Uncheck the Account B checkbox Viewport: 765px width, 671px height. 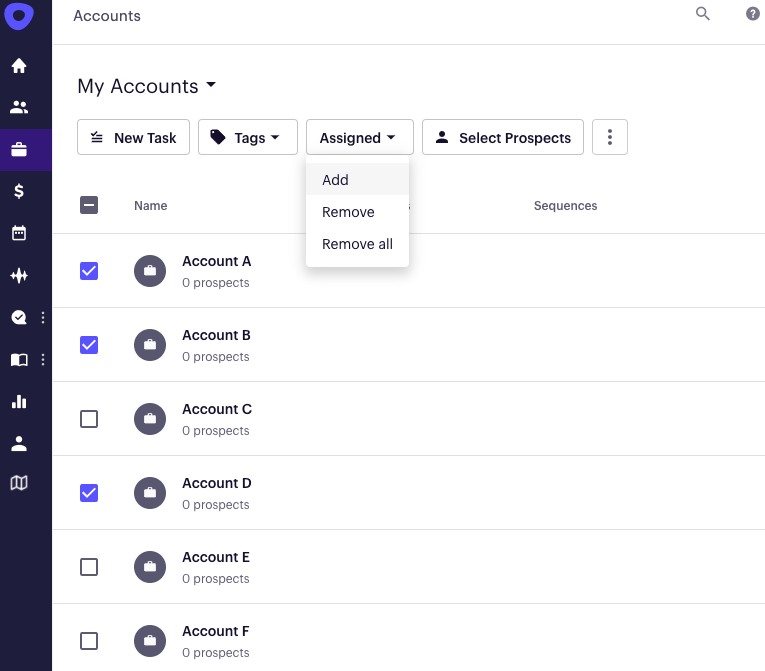coord(89,345)
